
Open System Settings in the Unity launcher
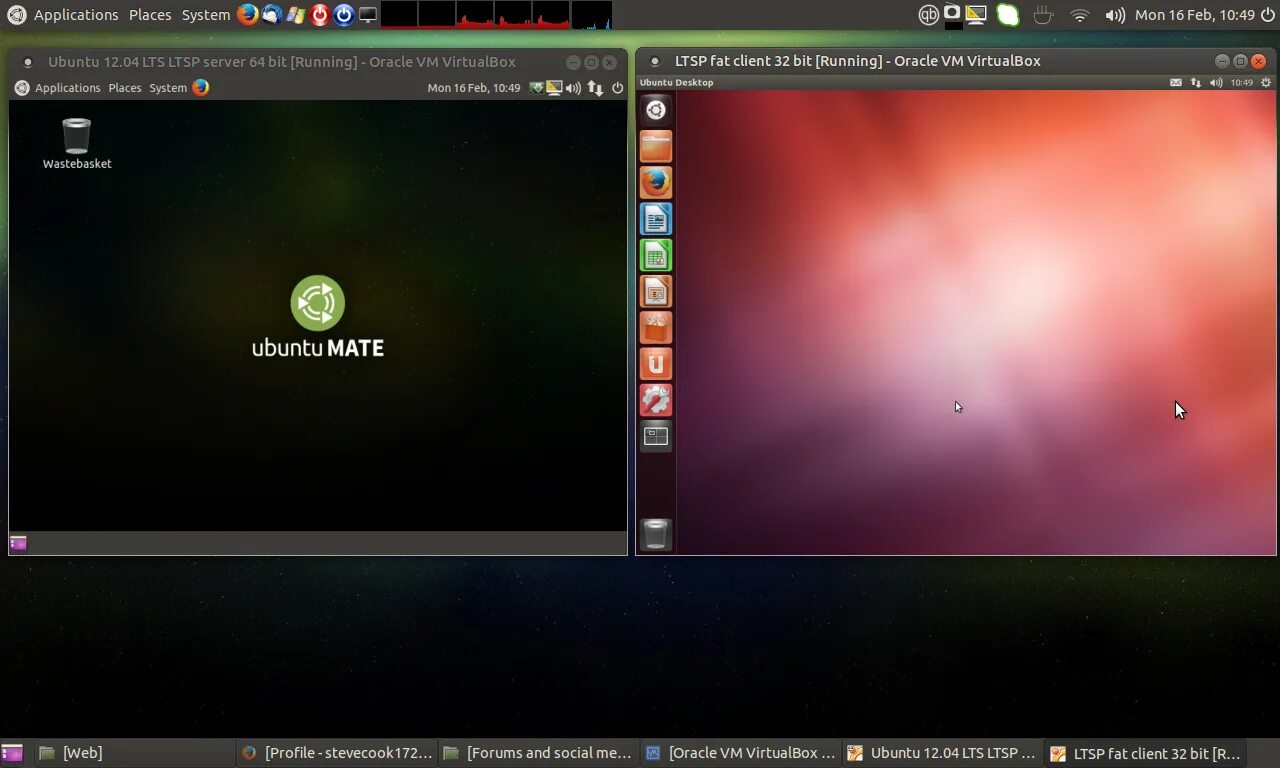point(656,400)
